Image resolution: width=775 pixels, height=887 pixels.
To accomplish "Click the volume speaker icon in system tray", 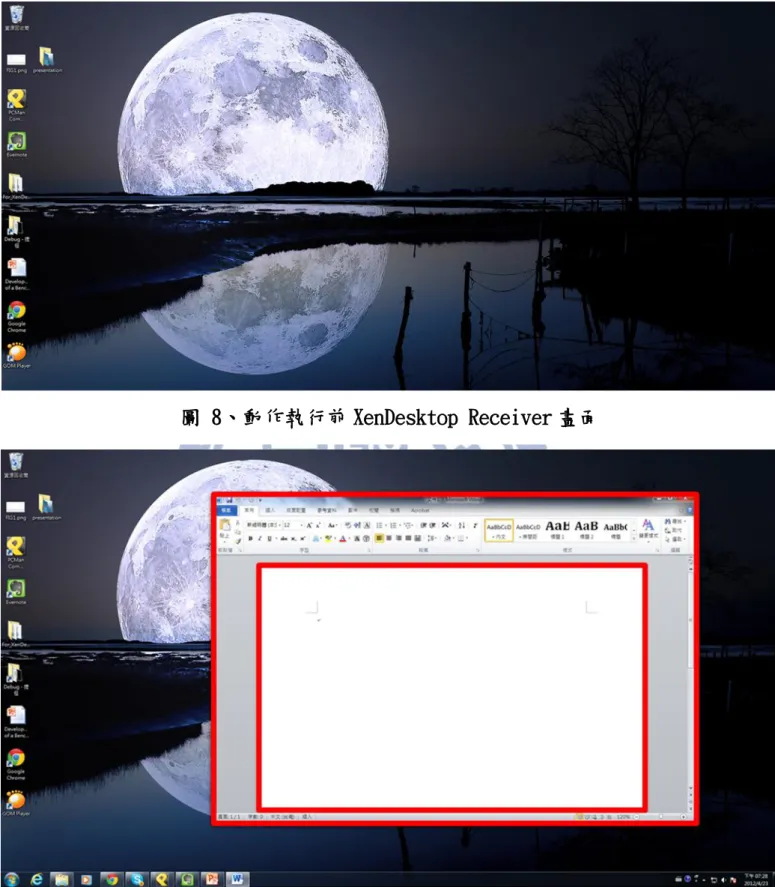I will point(724,879).
